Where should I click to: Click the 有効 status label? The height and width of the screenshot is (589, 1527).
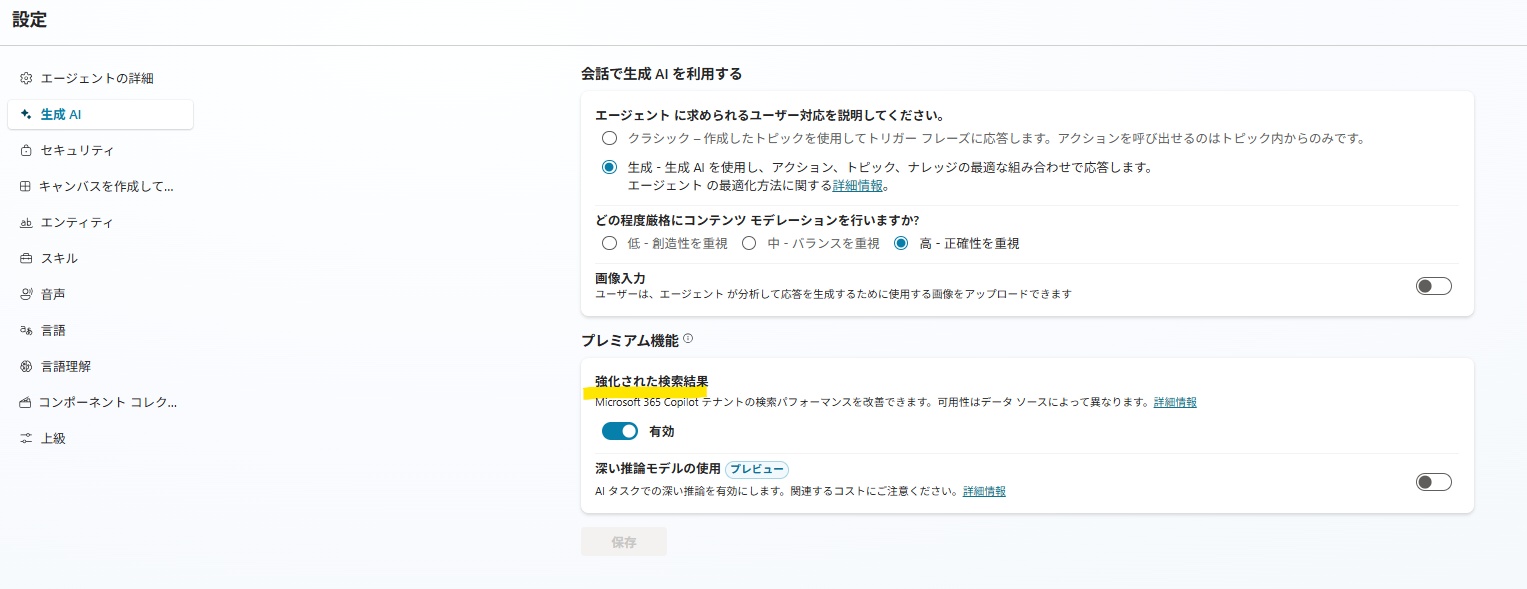pos(662,431)
